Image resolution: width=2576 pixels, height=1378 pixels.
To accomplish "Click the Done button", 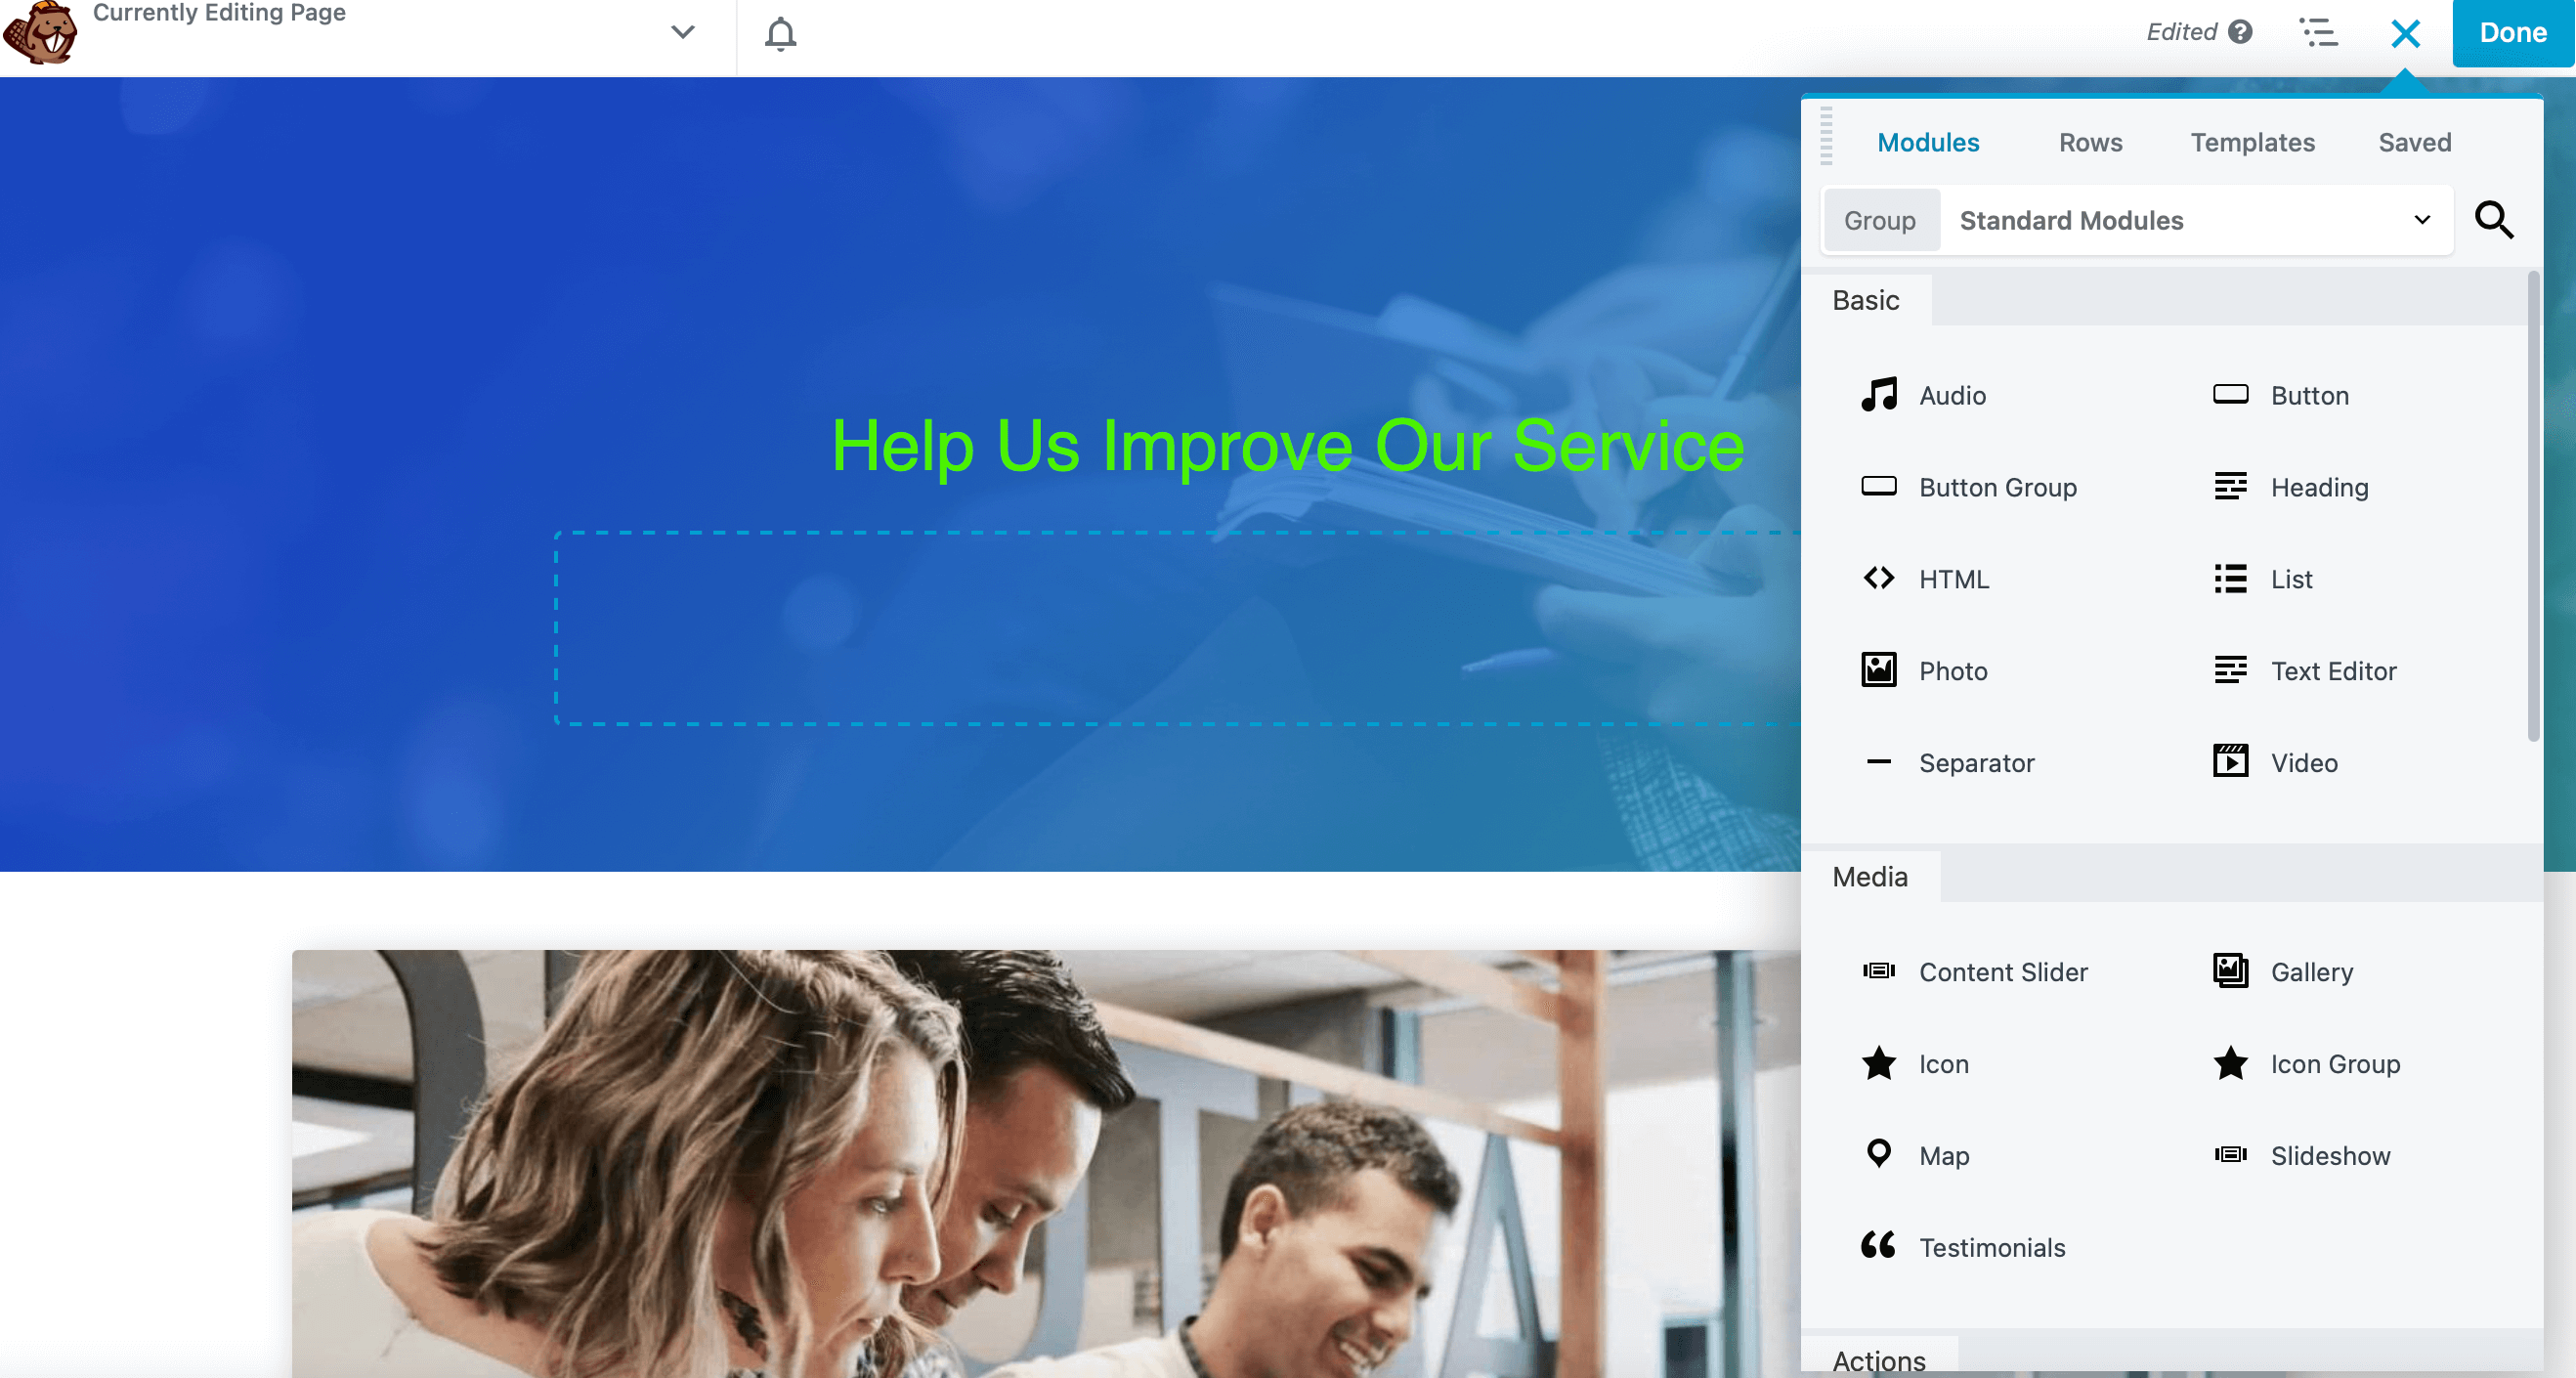I will click(x=2512, y=32).
